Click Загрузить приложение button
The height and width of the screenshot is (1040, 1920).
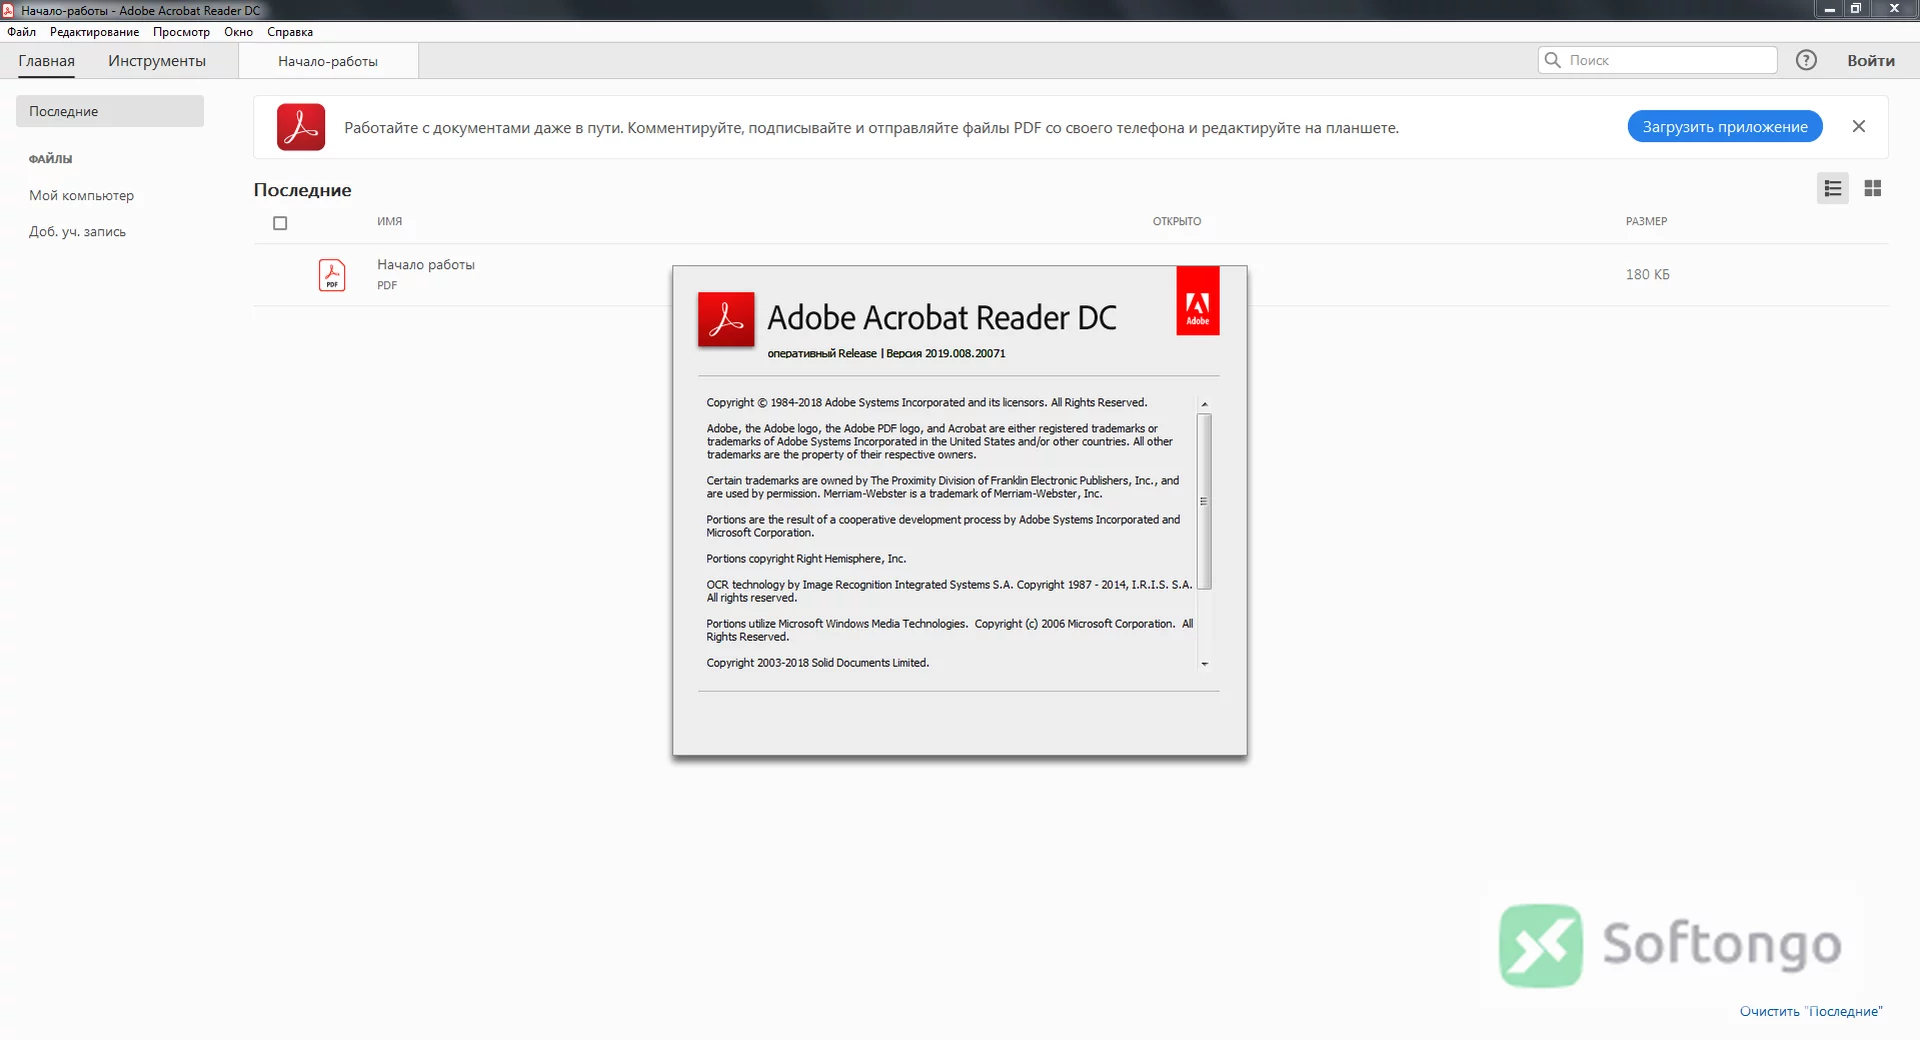[1725, 126]
